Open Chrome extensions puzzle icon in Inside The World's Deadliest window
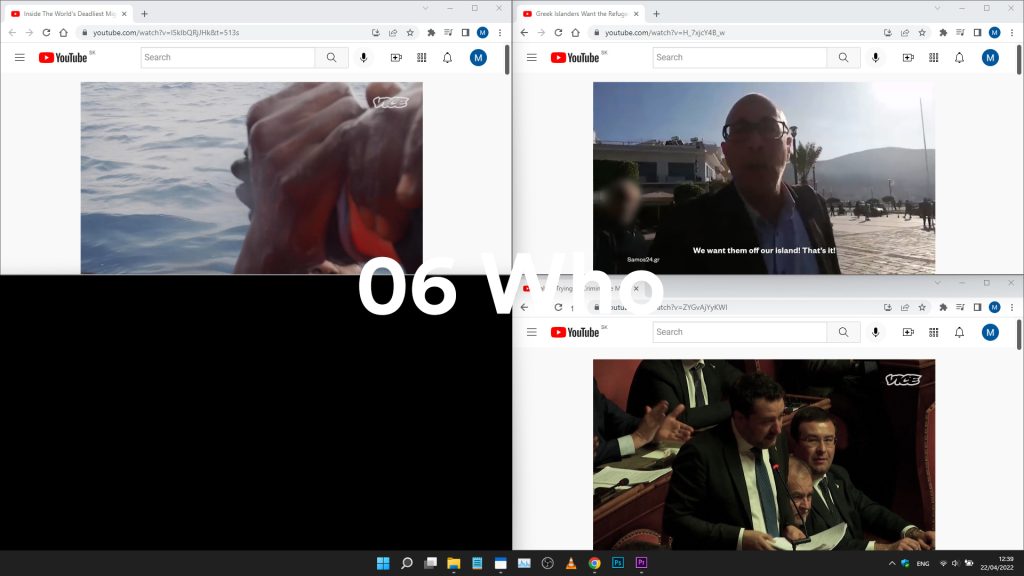The height and width of the screenshot is (576, 1024). coord(431,33)
